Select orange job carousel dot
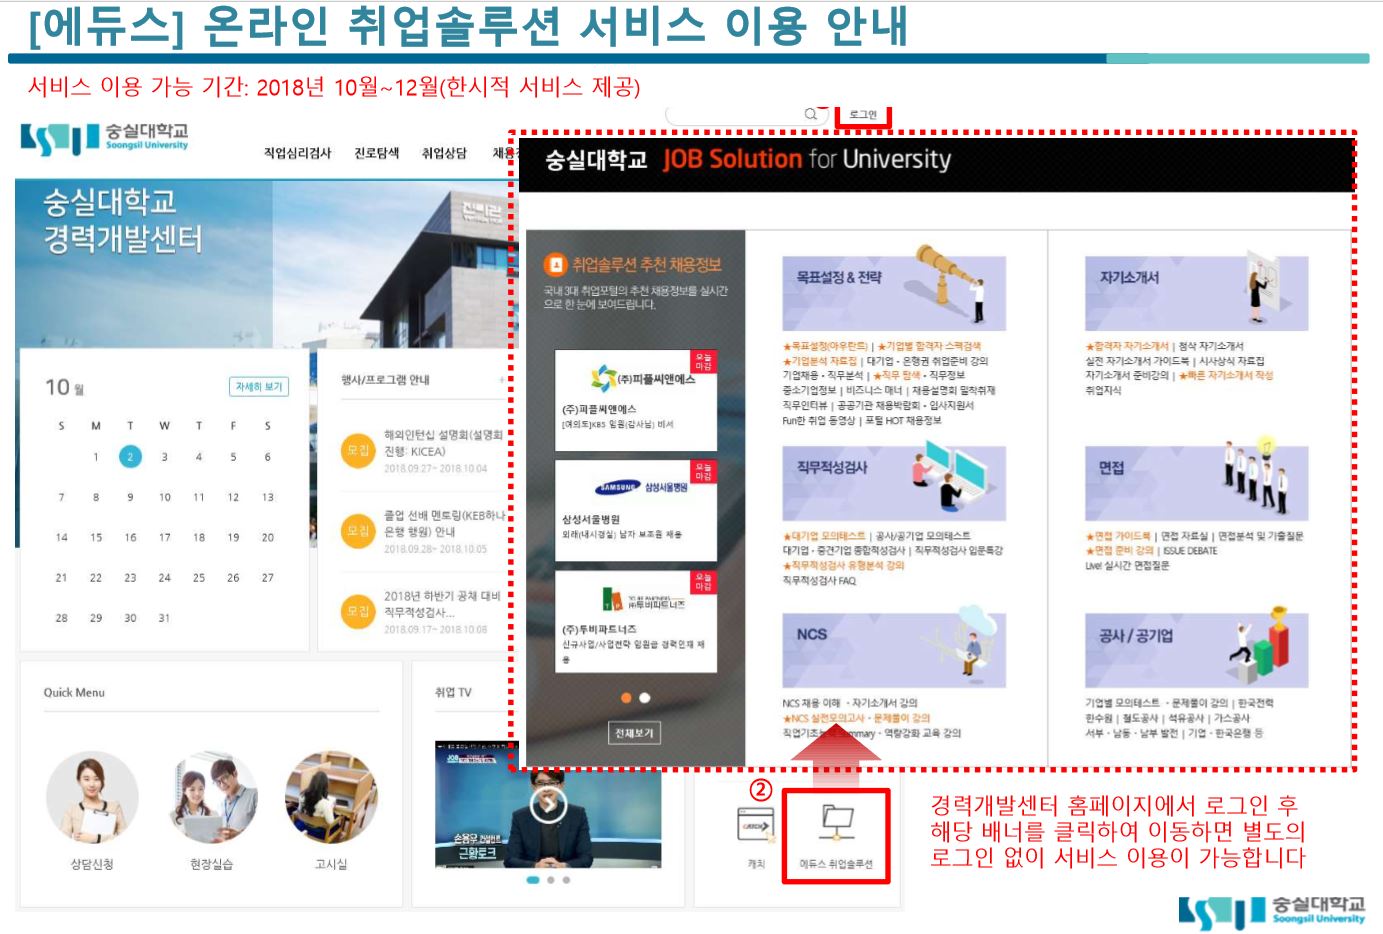1383x934 pixels. point(626,698)
